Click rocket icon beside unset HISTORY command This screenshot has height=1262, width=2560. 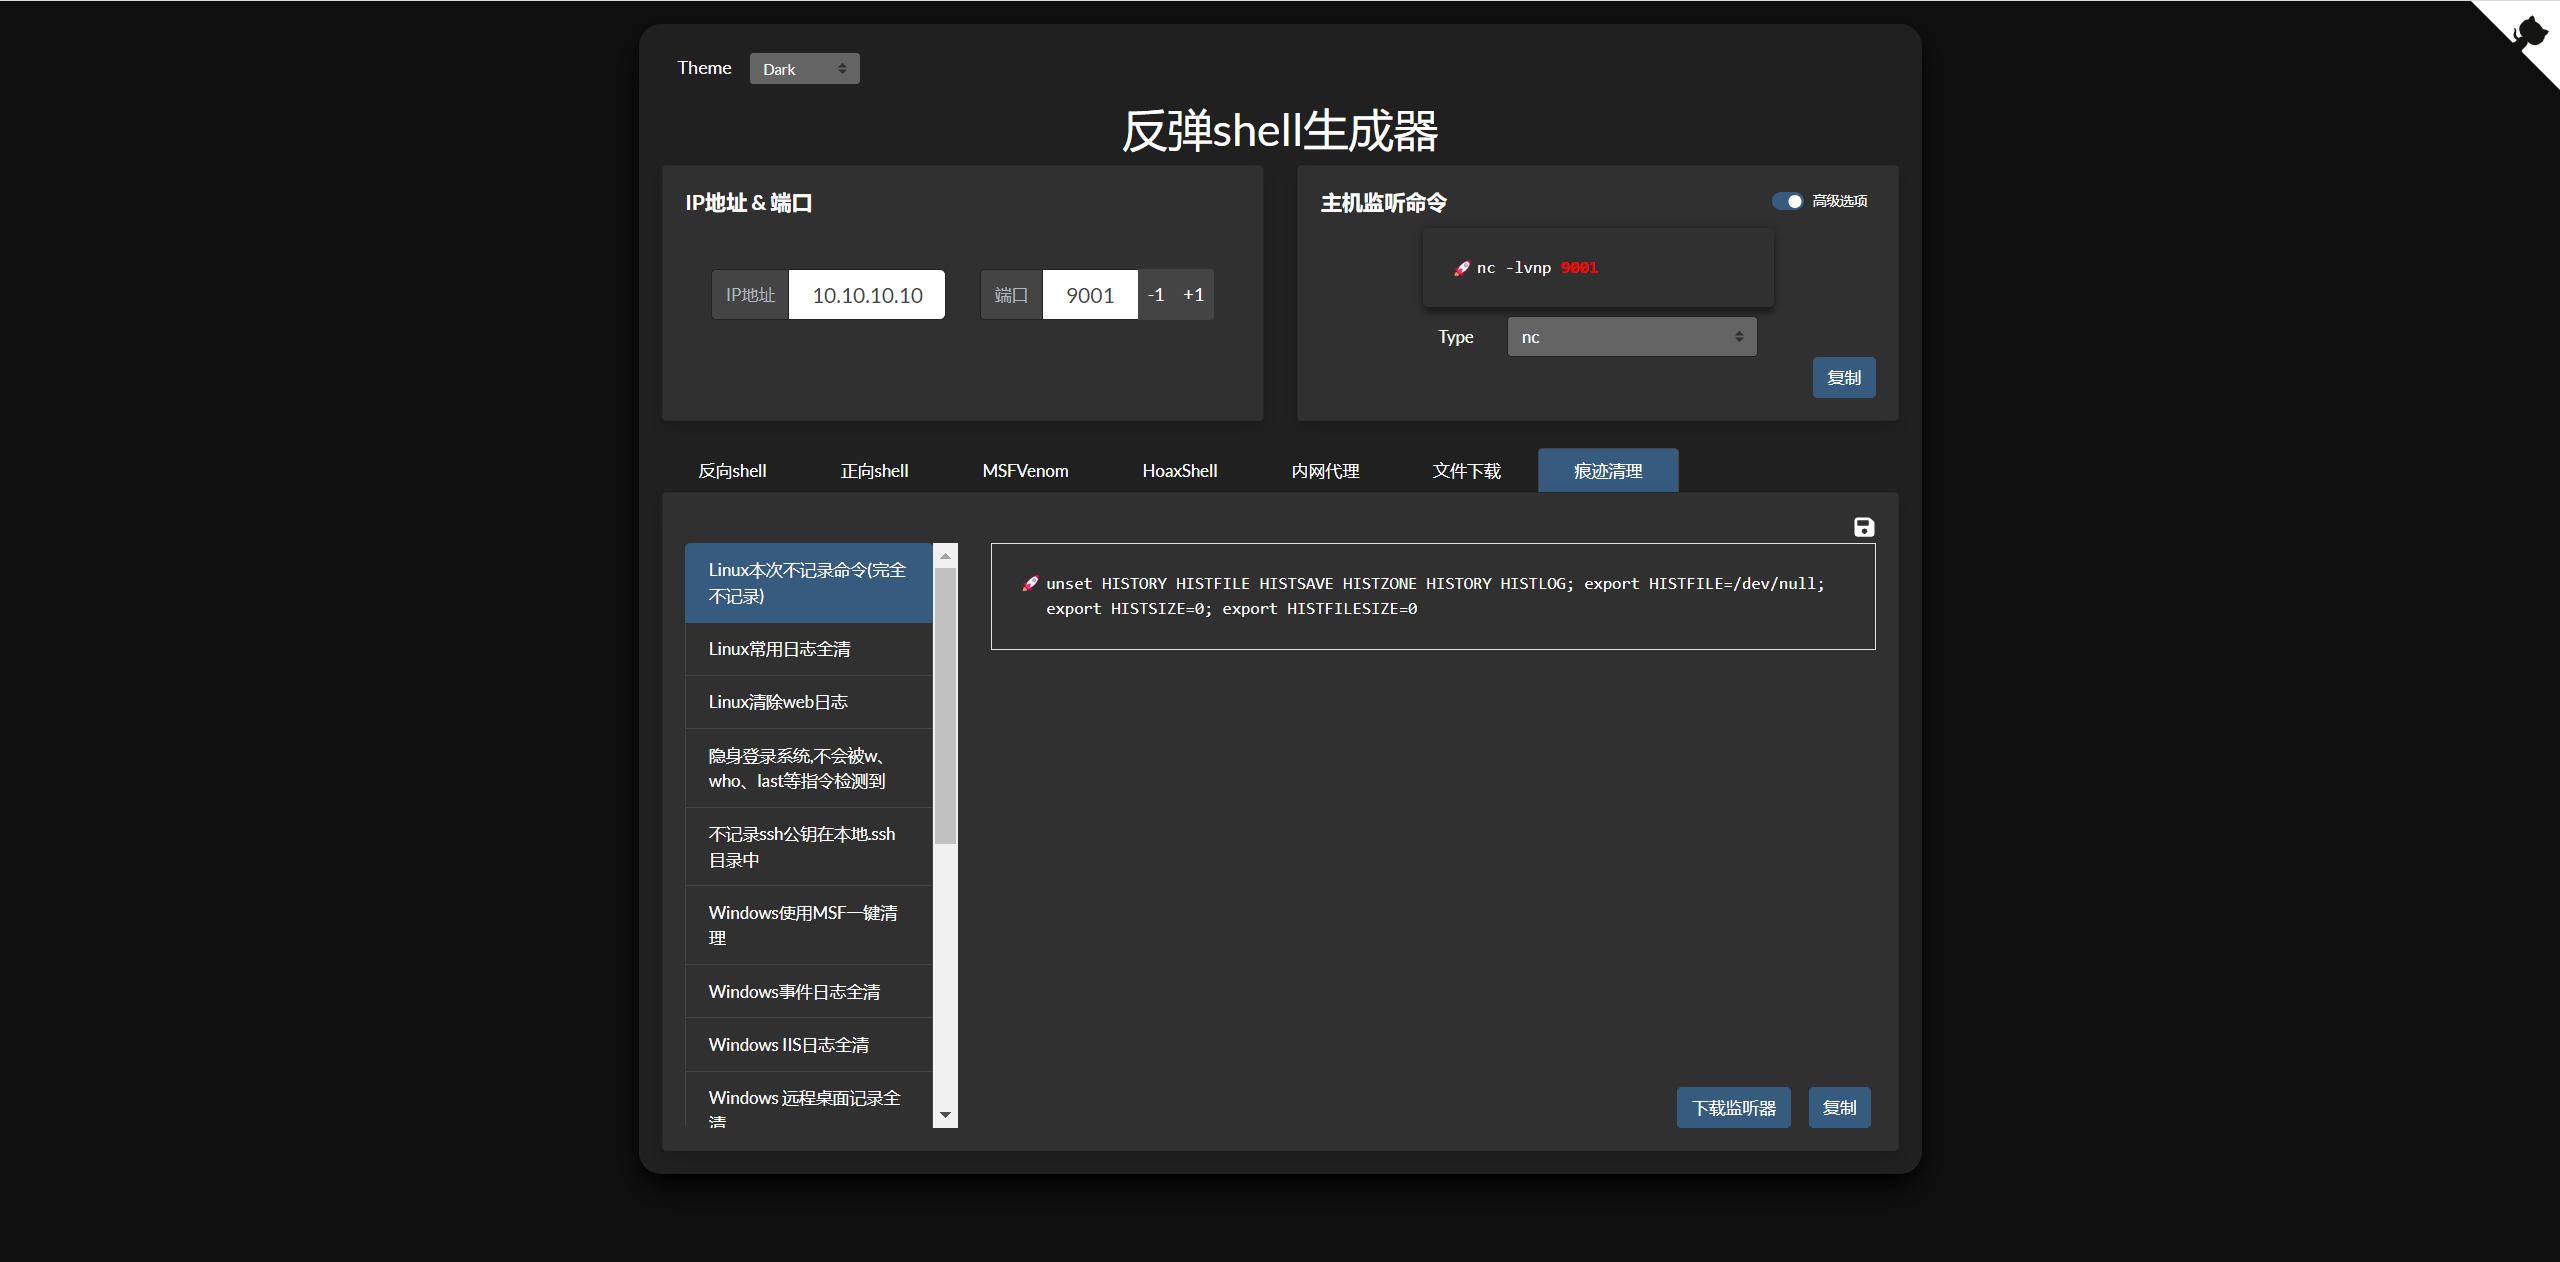coord(1030,583)
